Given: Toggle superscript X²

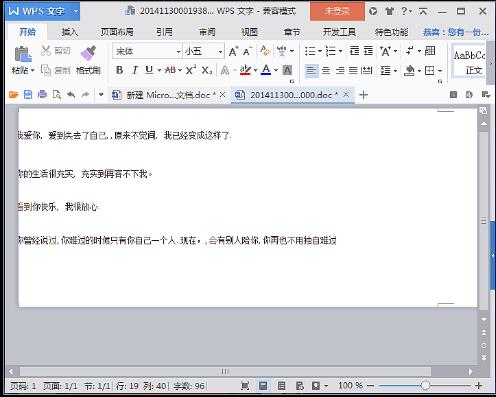Looking at the screenshot, I should 191,70.
